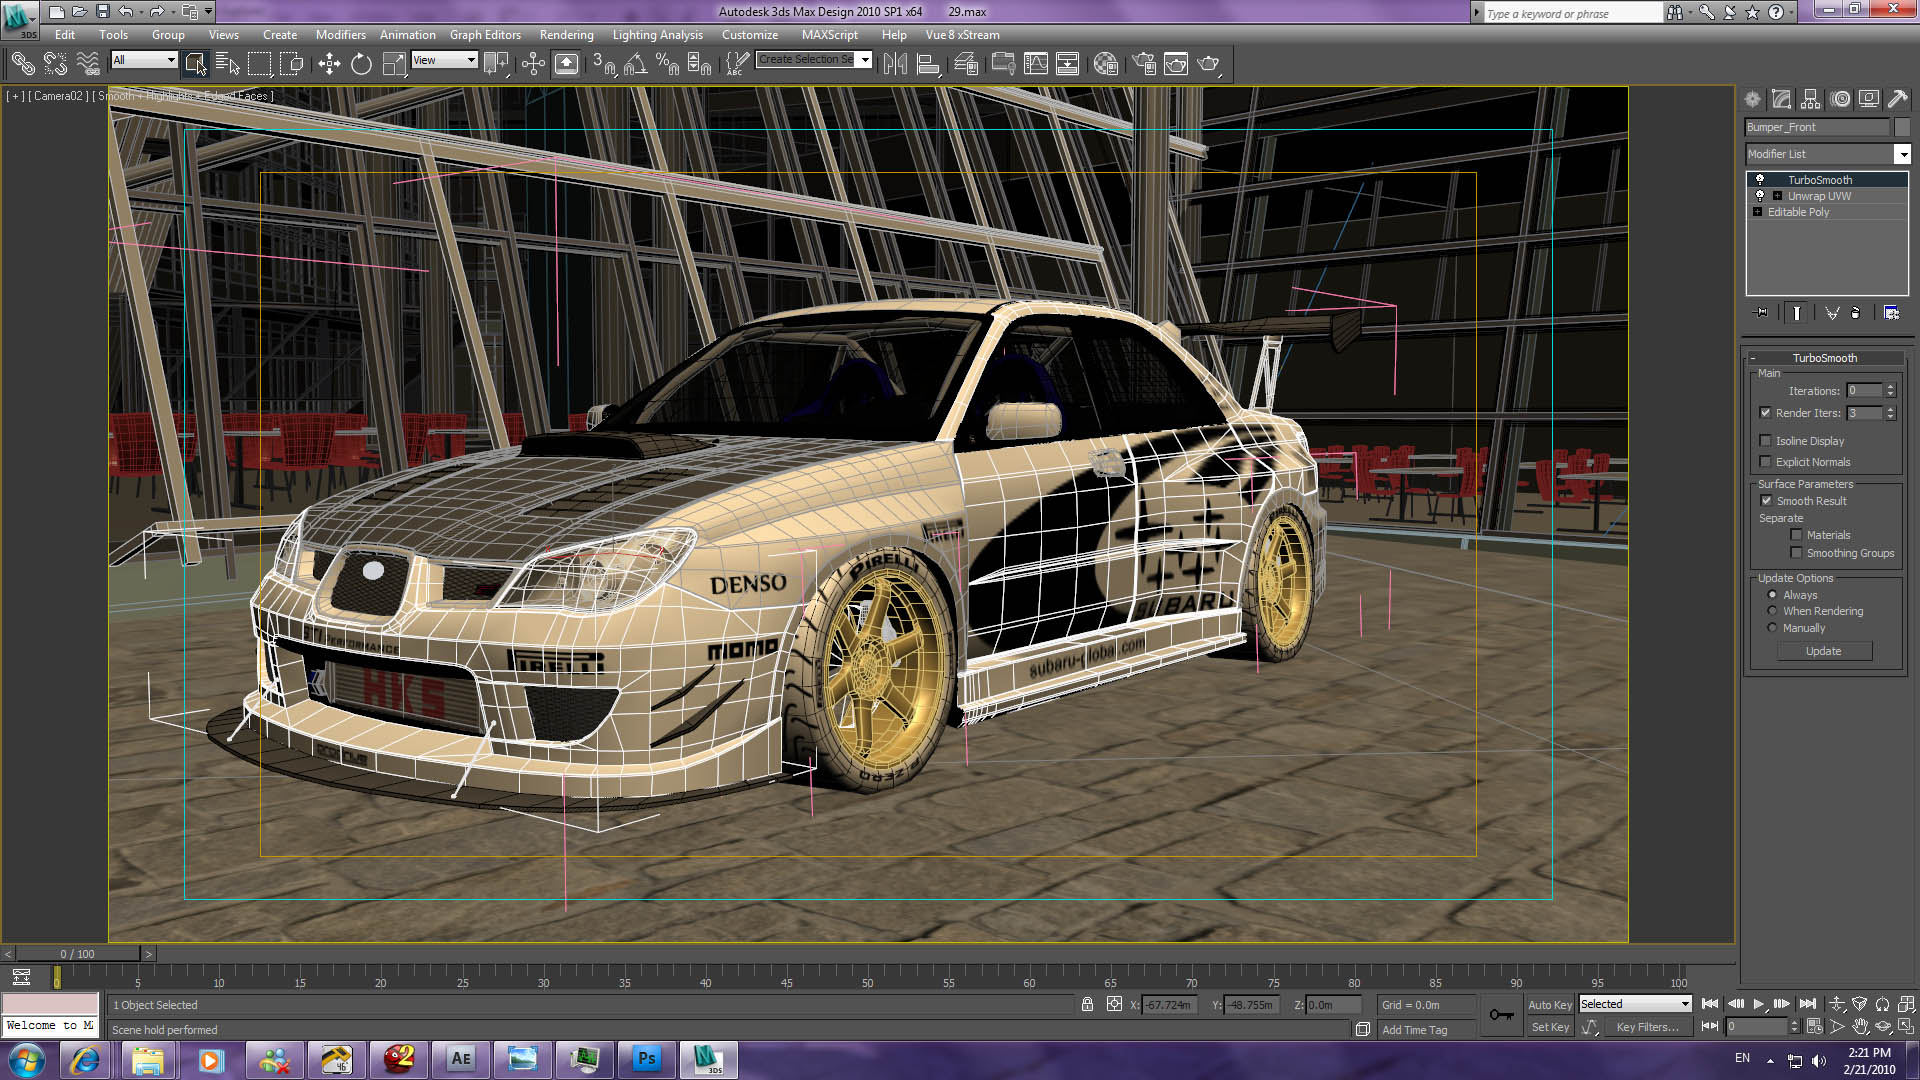The width and height of the screenshot is (1920, 1080).
Task: Activate Select and Scale tool
Action: click(x=394, y=64)
